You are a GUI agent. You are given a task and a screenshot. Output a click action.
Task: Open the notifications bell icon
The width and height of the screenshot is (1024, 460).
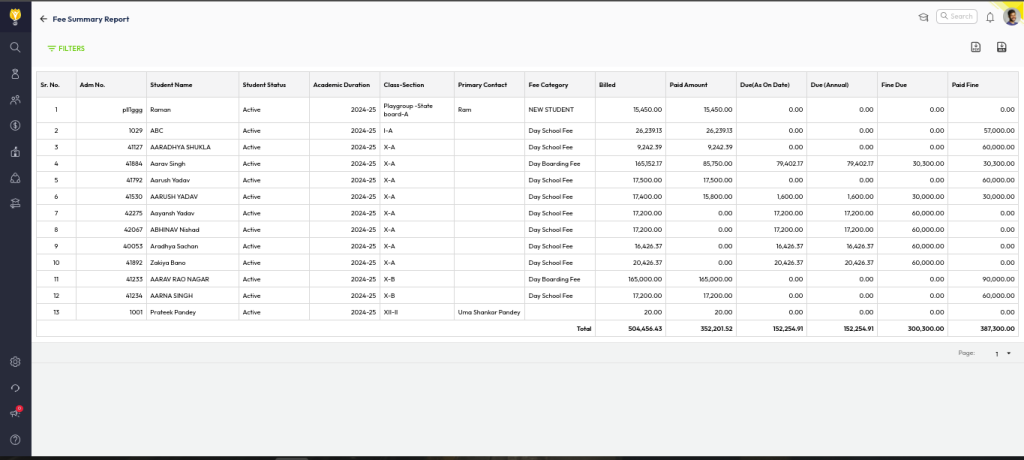pyautogui.click(x=990, y=17)
